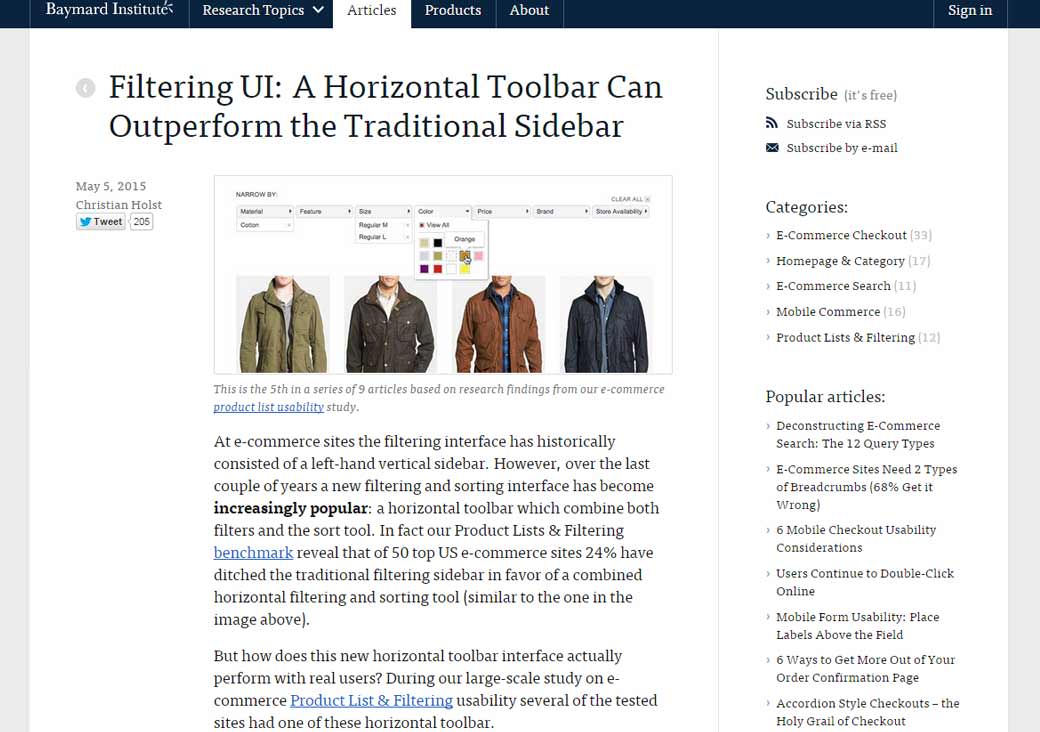1040x732 pixels.
Task: Click the chevron beside Users Continue to Double-Click Online
Action: [768, 574]
